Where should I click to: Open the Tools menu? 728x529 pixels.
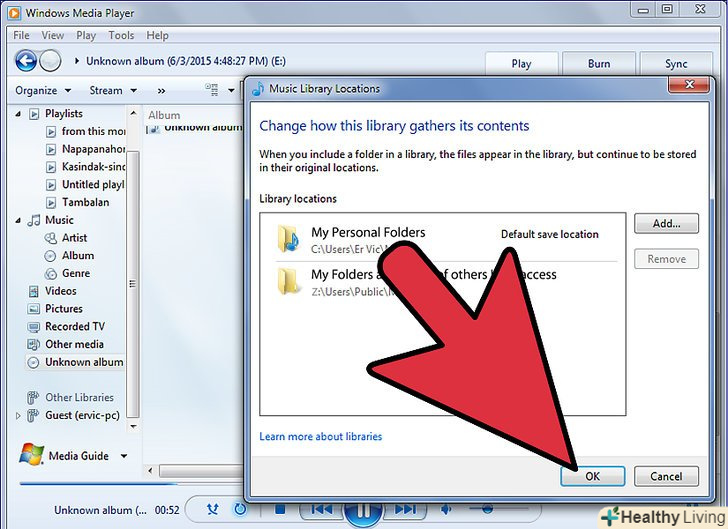pos(121,35)
